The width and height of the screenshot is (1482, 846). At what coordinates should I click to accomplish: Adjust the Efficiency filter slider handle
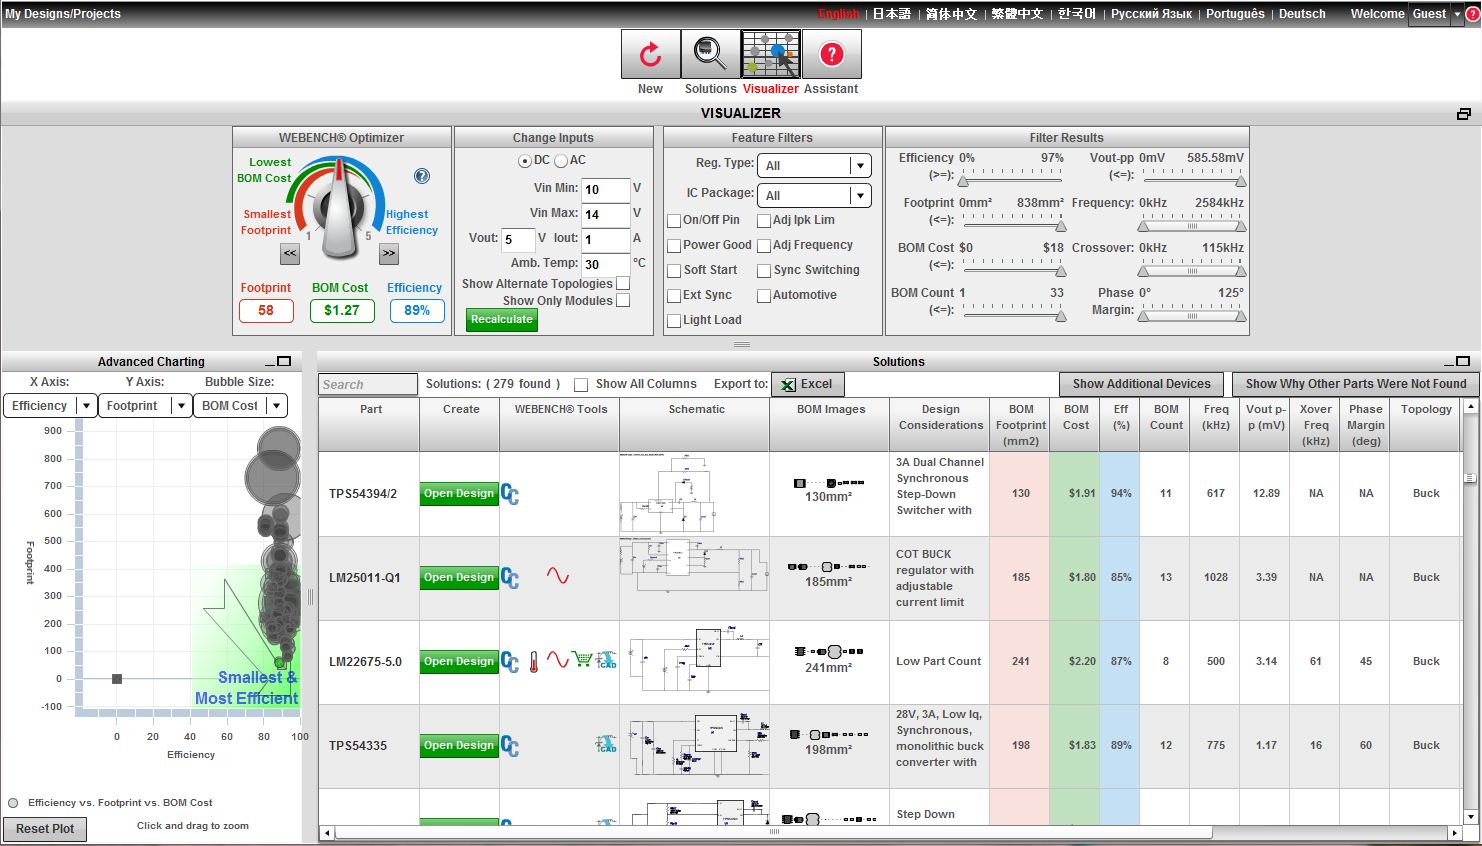click(963, 182)
